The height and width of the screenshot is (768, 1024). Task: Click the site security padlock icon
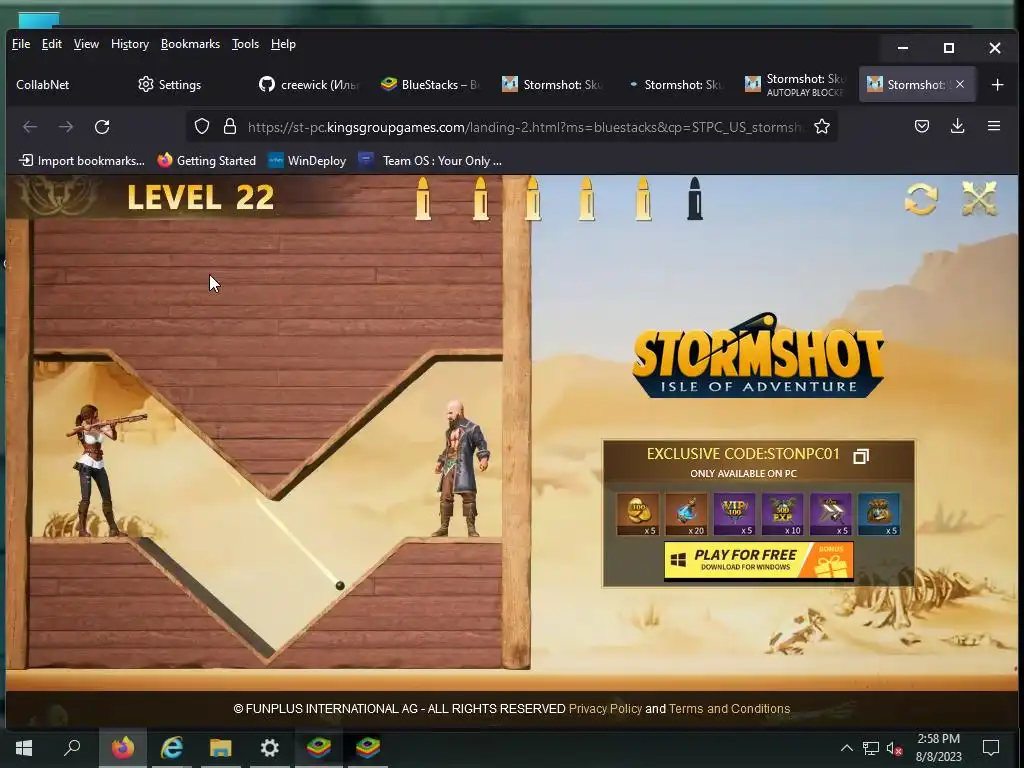[x=230, y=126]
